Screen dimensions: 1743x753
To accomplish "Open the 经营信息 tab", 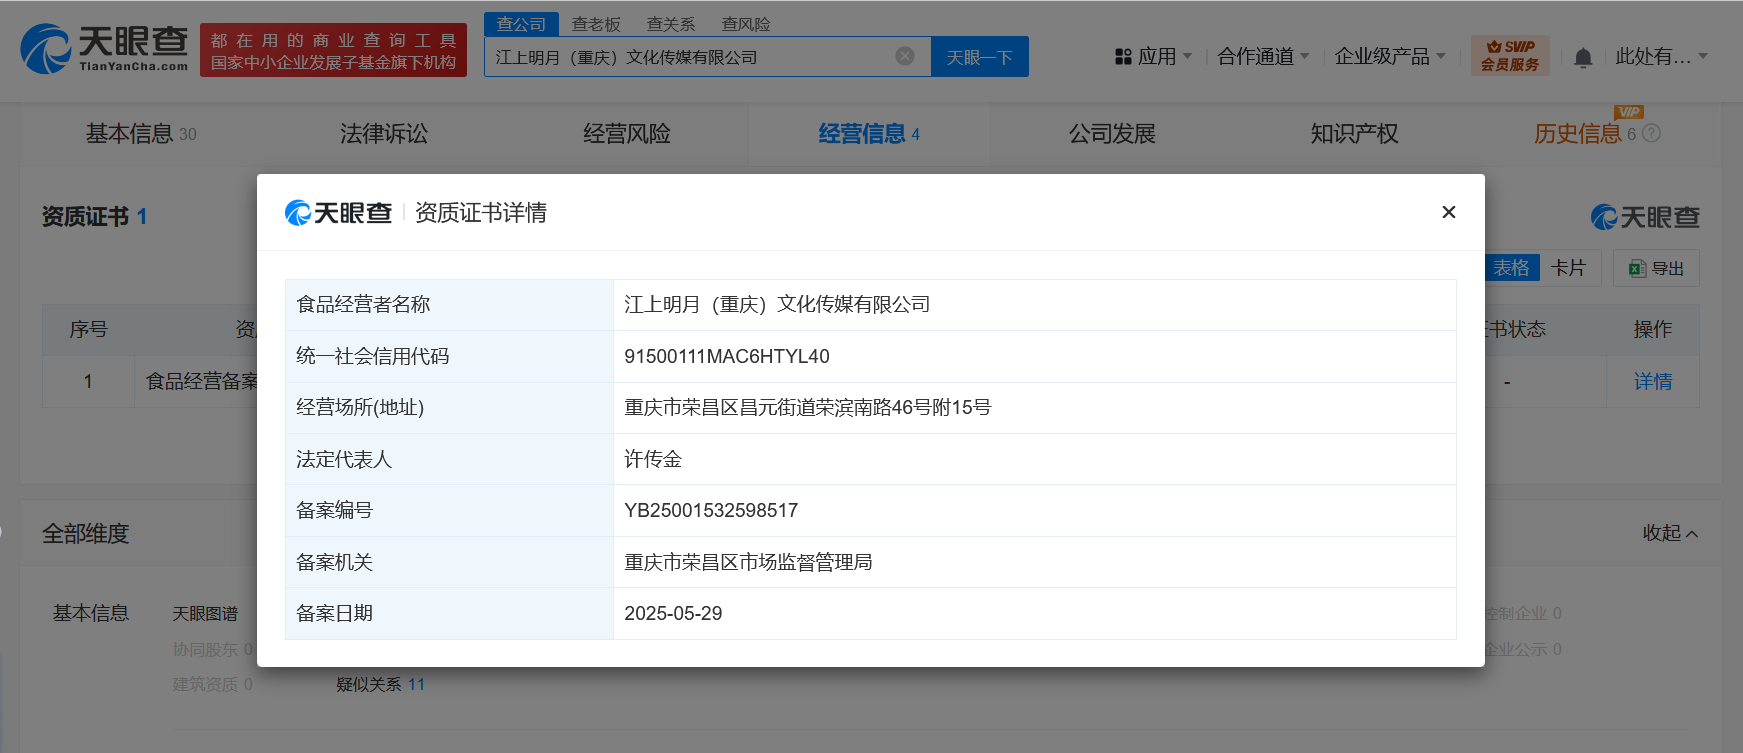I will (869, 133).
